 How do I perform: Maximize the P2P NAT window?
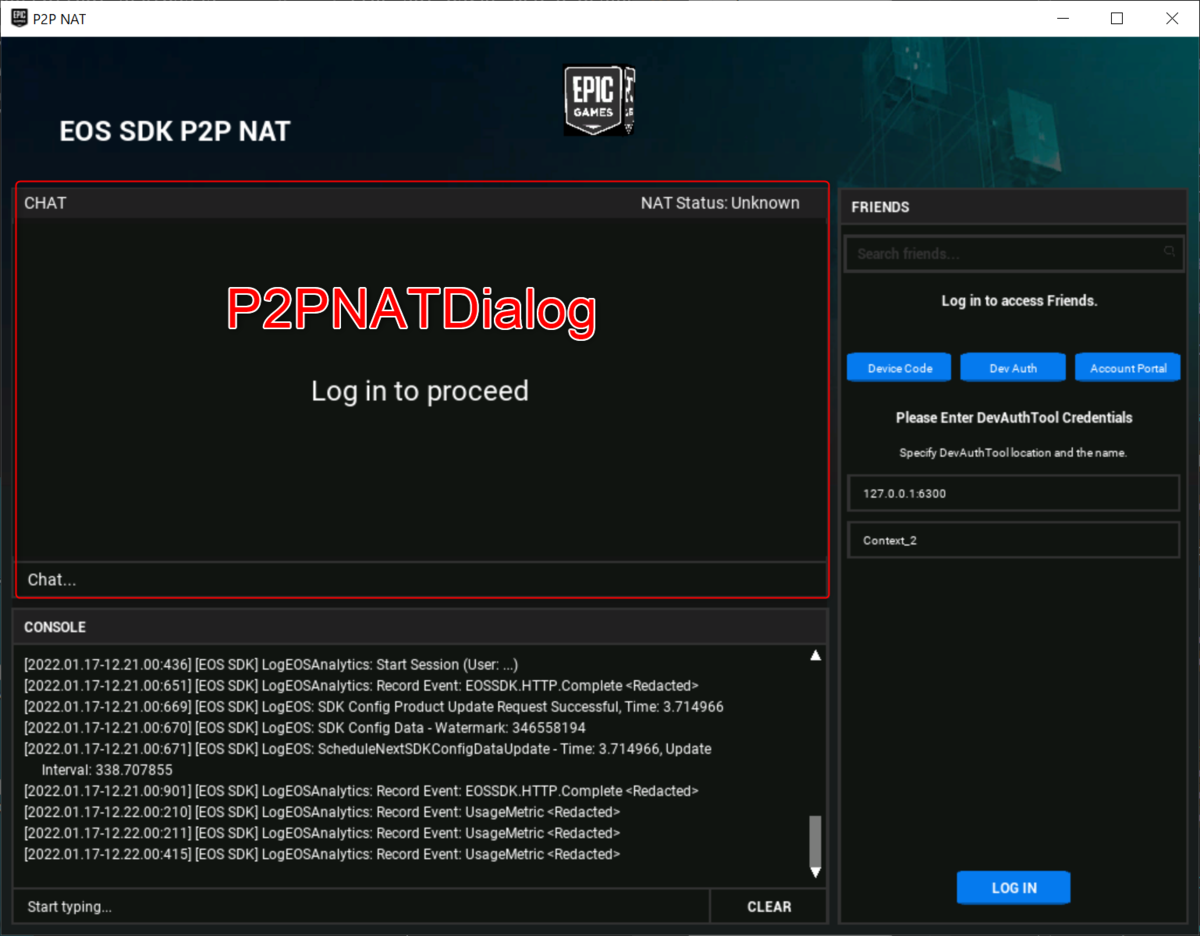point(1117,18)
